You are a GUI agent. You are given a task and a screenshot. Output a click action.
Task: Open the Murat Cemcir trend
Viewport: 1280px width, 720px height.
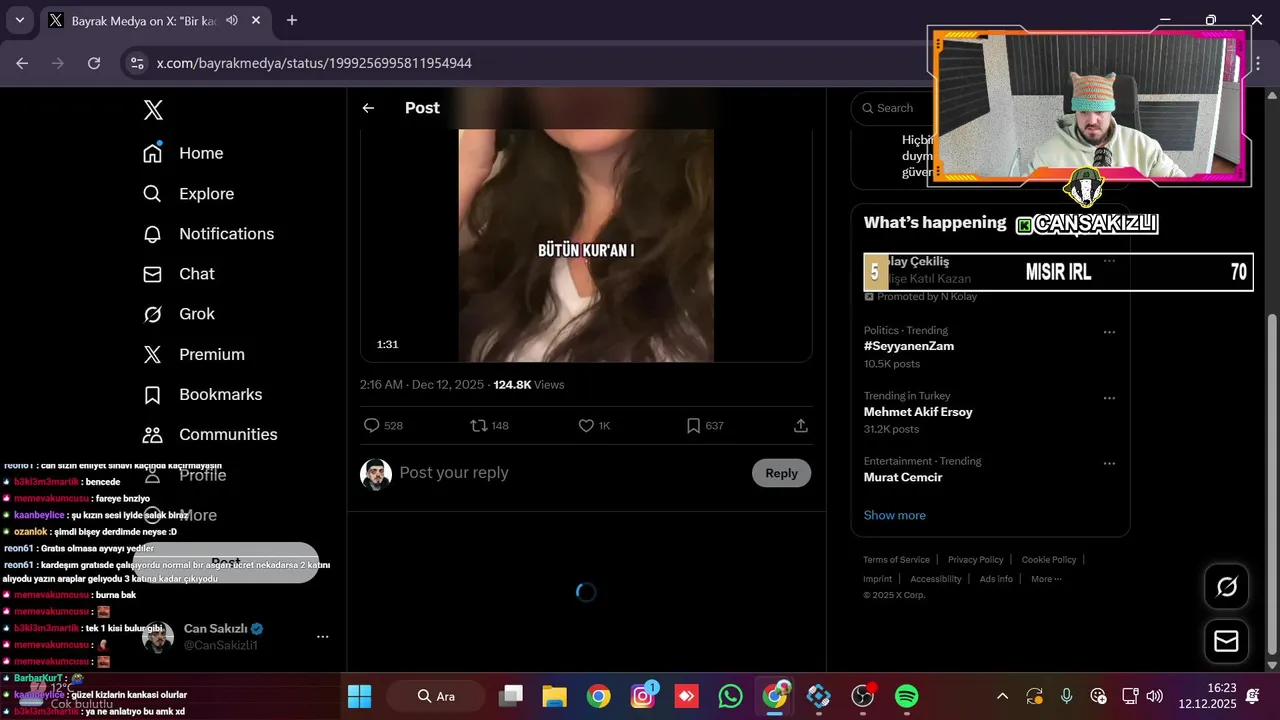click(903, 477)
